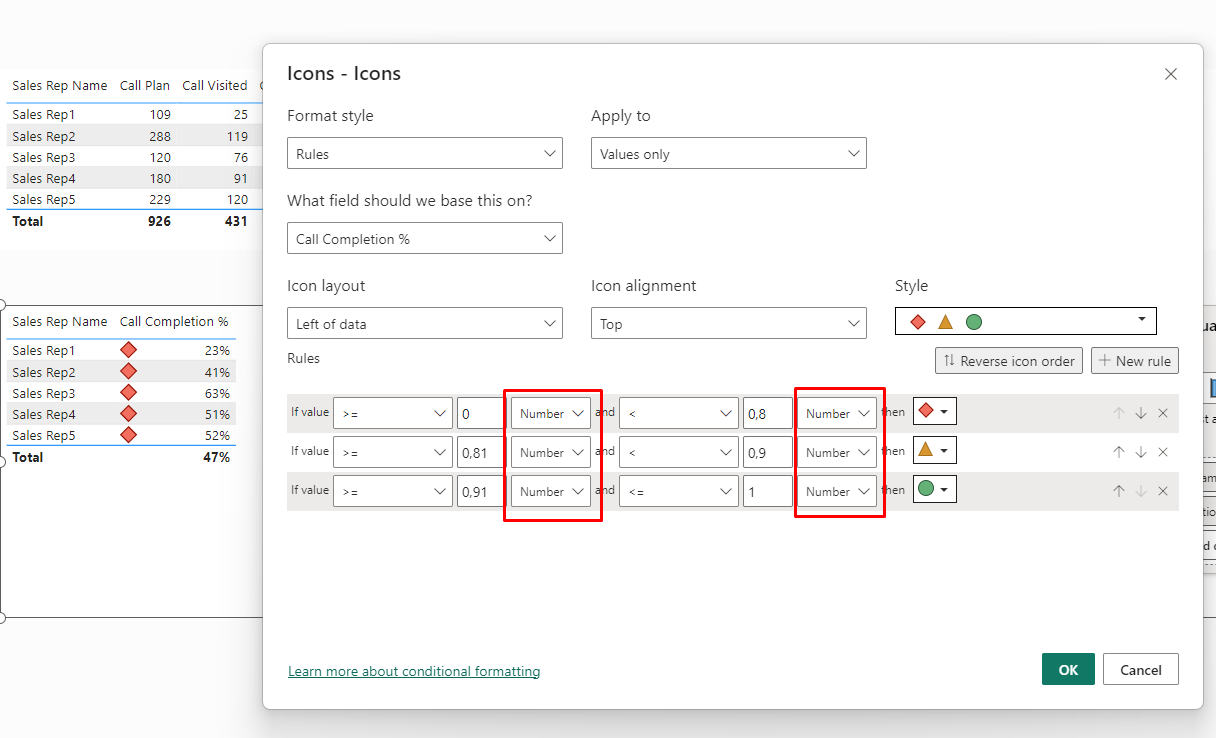
Task: Open second rule's first Number type dropdown
Action: pos(551,452)
